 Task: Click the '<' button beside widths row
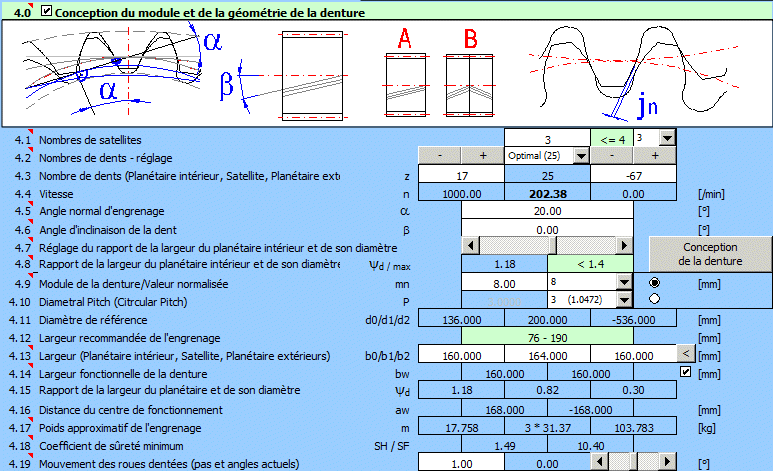[x=686, y=353]
